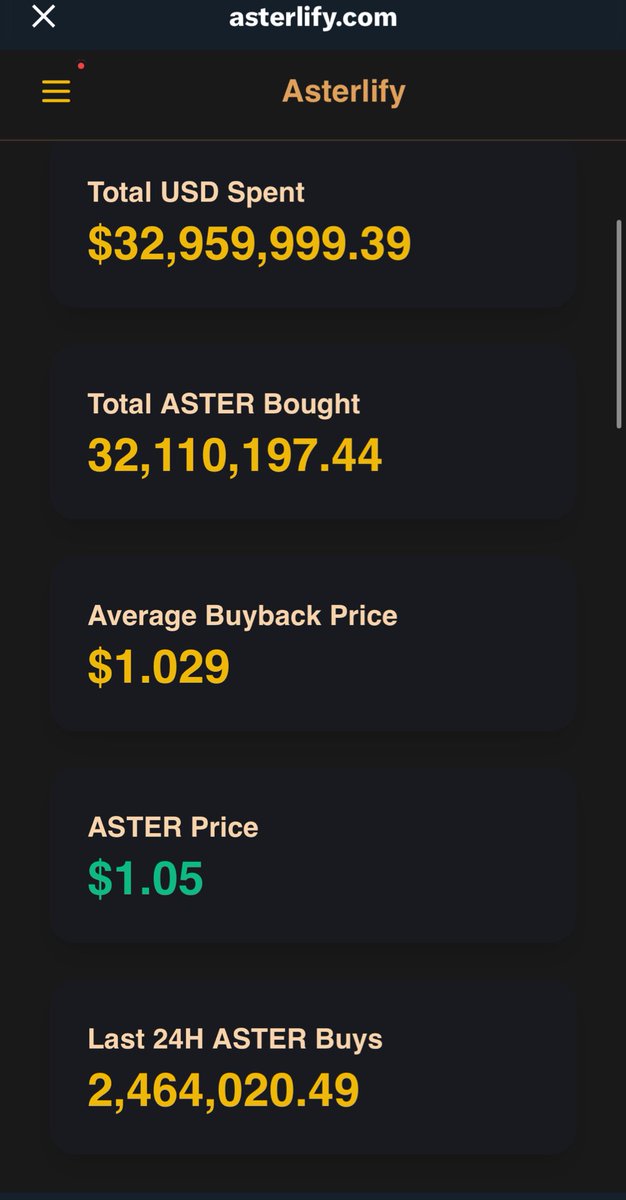
Task: Click the asterlify.com address text
Action: tap(313, 17)
